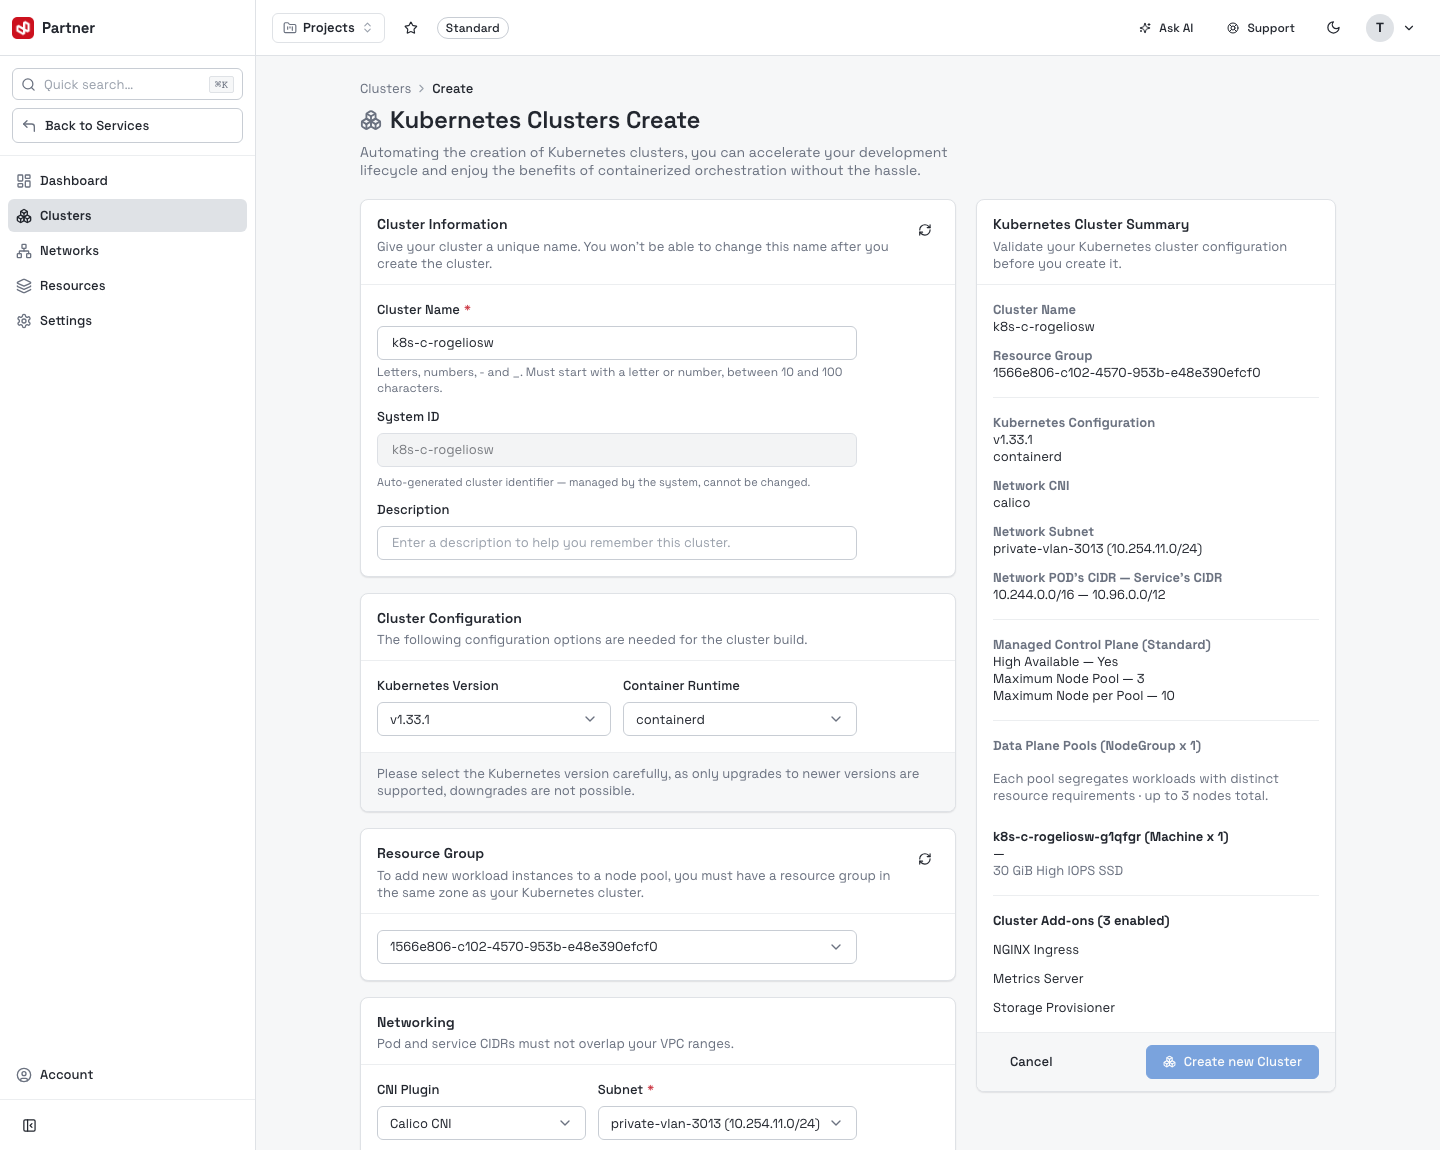
Task: Select Clusters in the sidebar
Action: [x=127, y=216]
